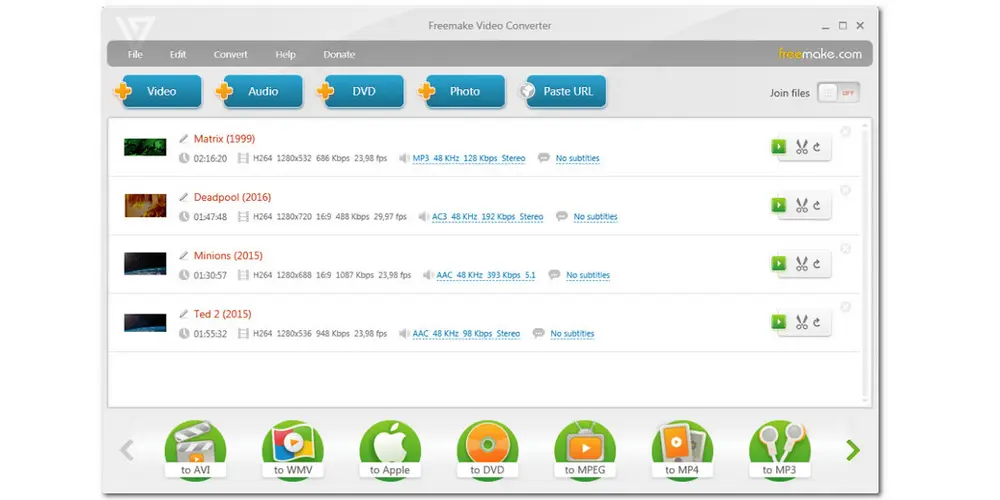Click the Ted 2 (2015) thumbnail

(145, 322)
